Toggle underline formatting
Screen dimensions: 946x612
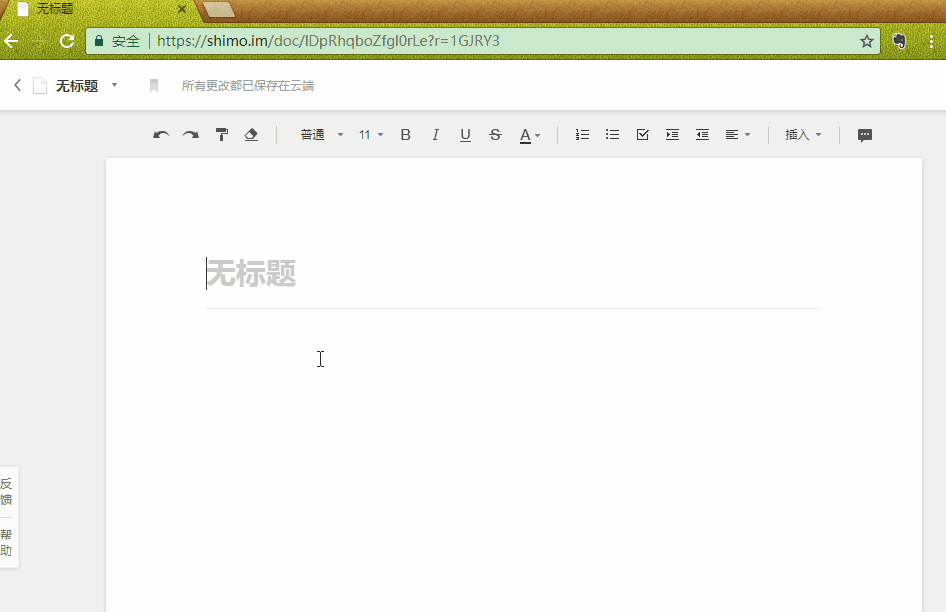click(465, 135)
